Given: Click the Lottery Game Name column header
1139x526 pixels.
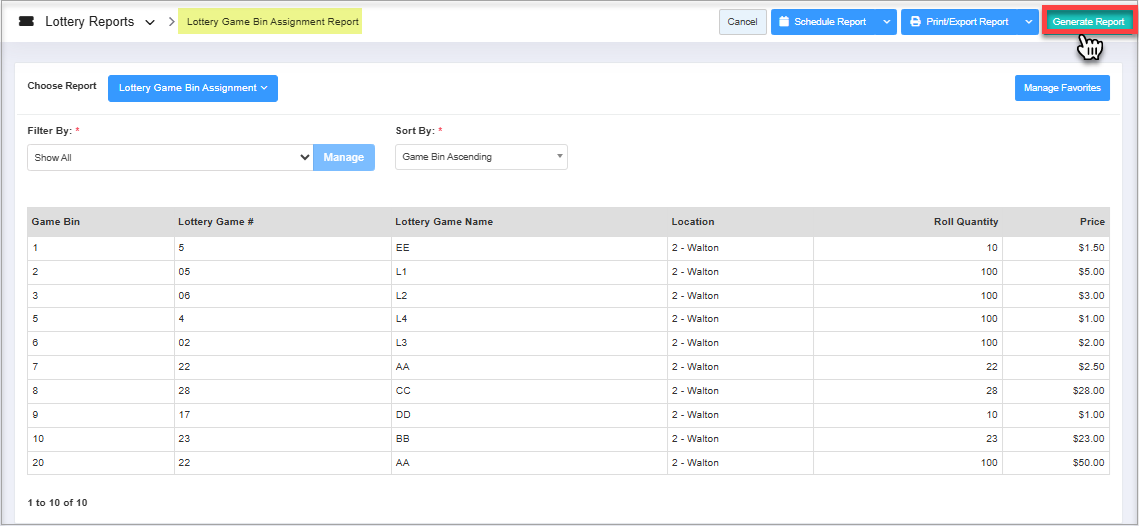Looking at the screenshot, I should tap(444, 222).
